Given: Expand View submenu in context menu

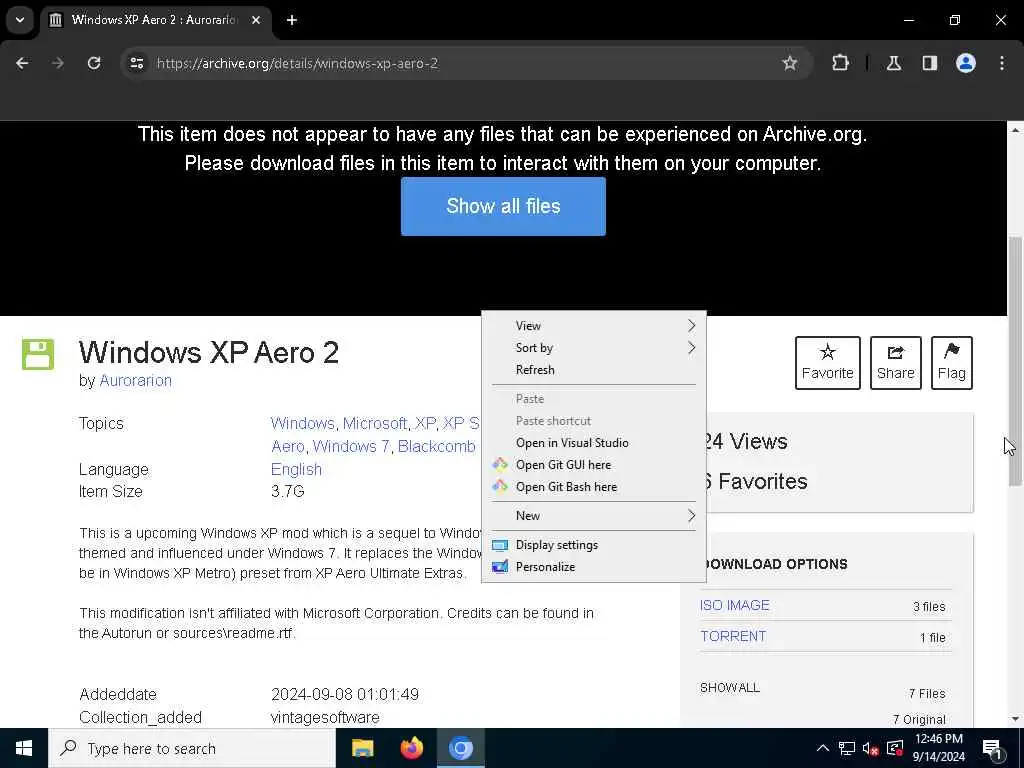Looking at the screenshot, I should click(594, 325).
